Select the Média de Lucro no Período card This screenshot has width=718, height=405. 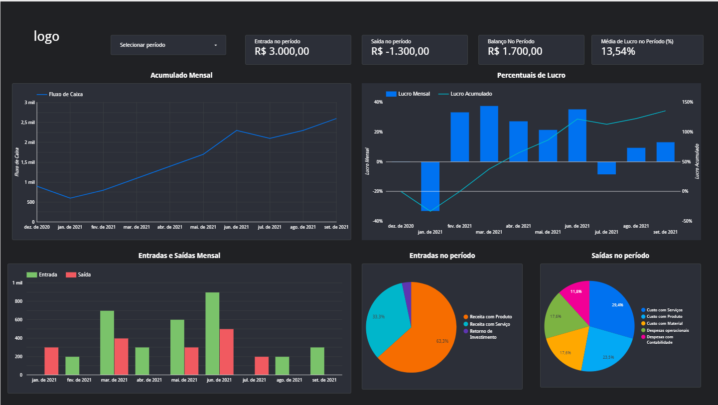[x=646, y=47]
